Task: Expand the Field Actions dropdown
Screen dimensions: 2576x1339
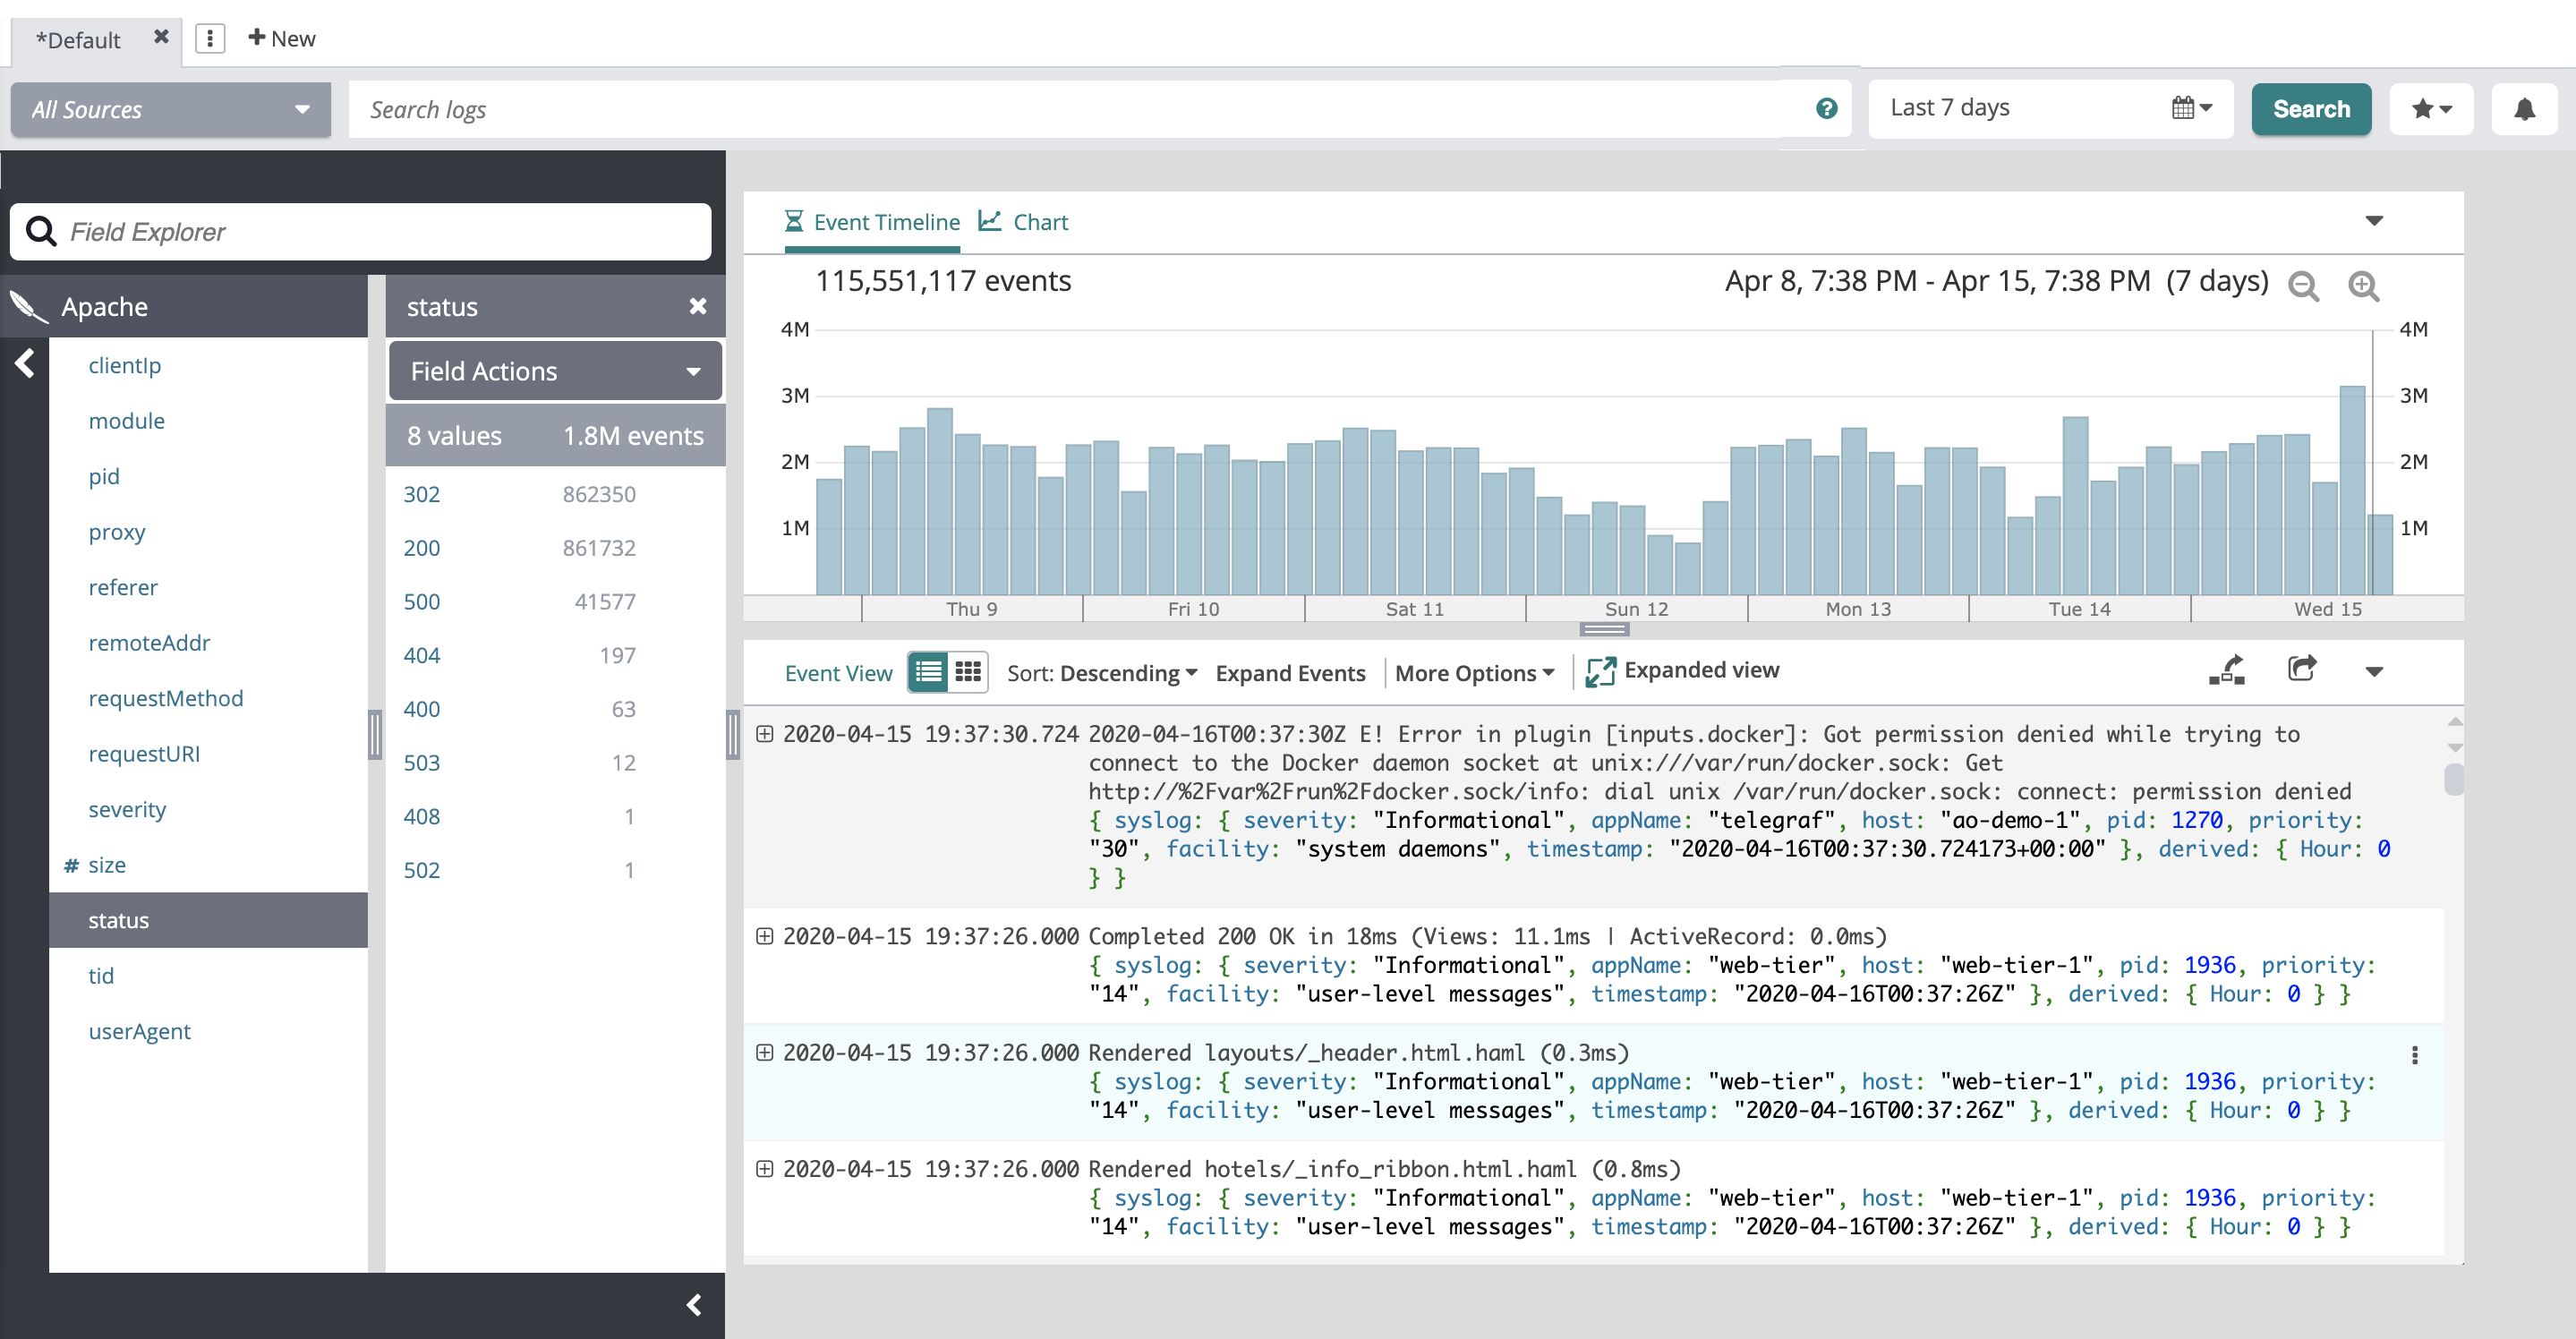Action: coord(555,371)
